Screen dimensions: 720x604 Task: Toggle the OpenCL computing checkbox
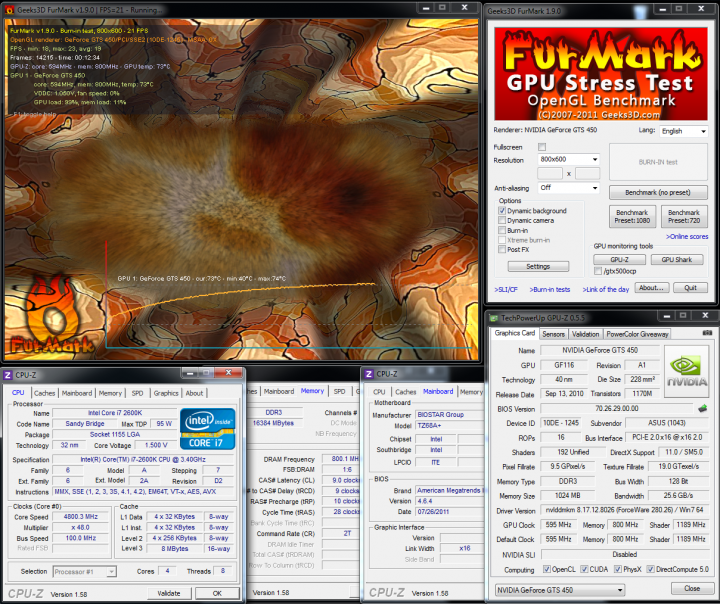click(x=546, y=569)
